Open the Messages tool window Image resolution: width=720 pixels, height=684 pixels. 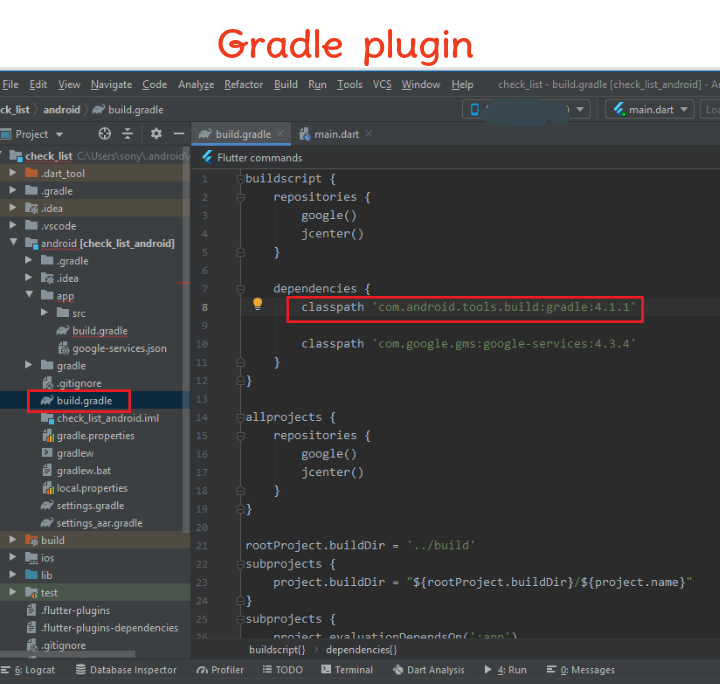581,670
